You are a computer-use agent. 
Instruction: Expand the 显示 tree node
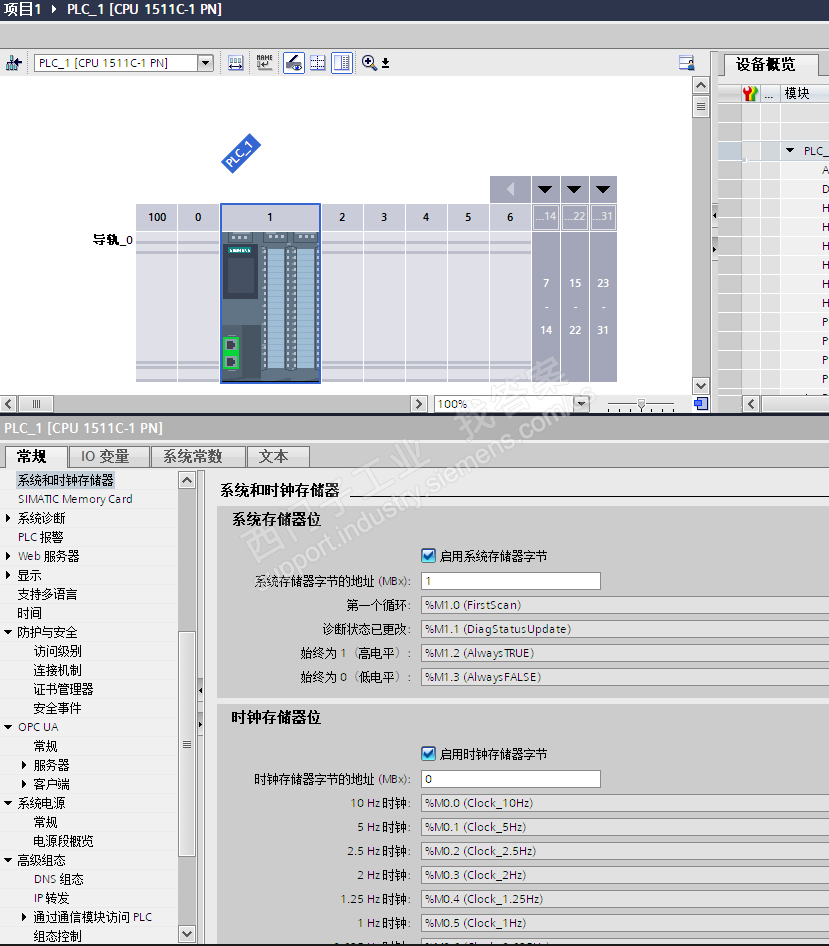point(8,575)
